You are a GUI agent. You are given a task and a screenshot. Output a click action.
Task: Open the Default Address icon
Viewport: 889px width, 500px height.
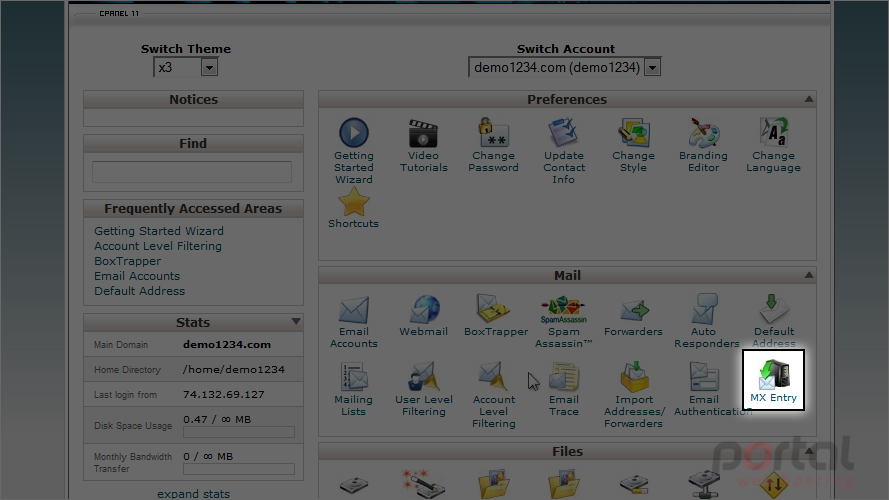(773, 308)
